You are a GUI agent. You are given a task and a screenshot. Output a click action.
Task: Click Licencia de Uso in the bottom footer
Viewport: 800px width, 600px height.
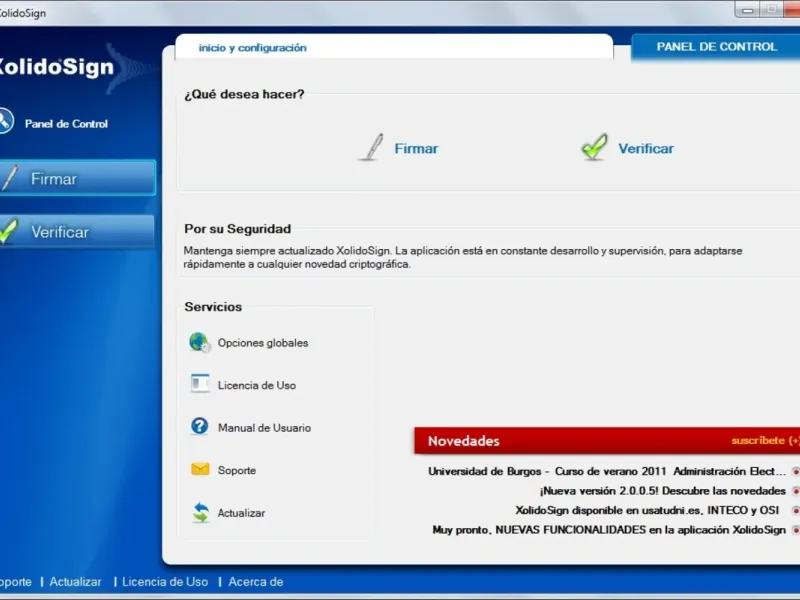(x=165, y=582)
